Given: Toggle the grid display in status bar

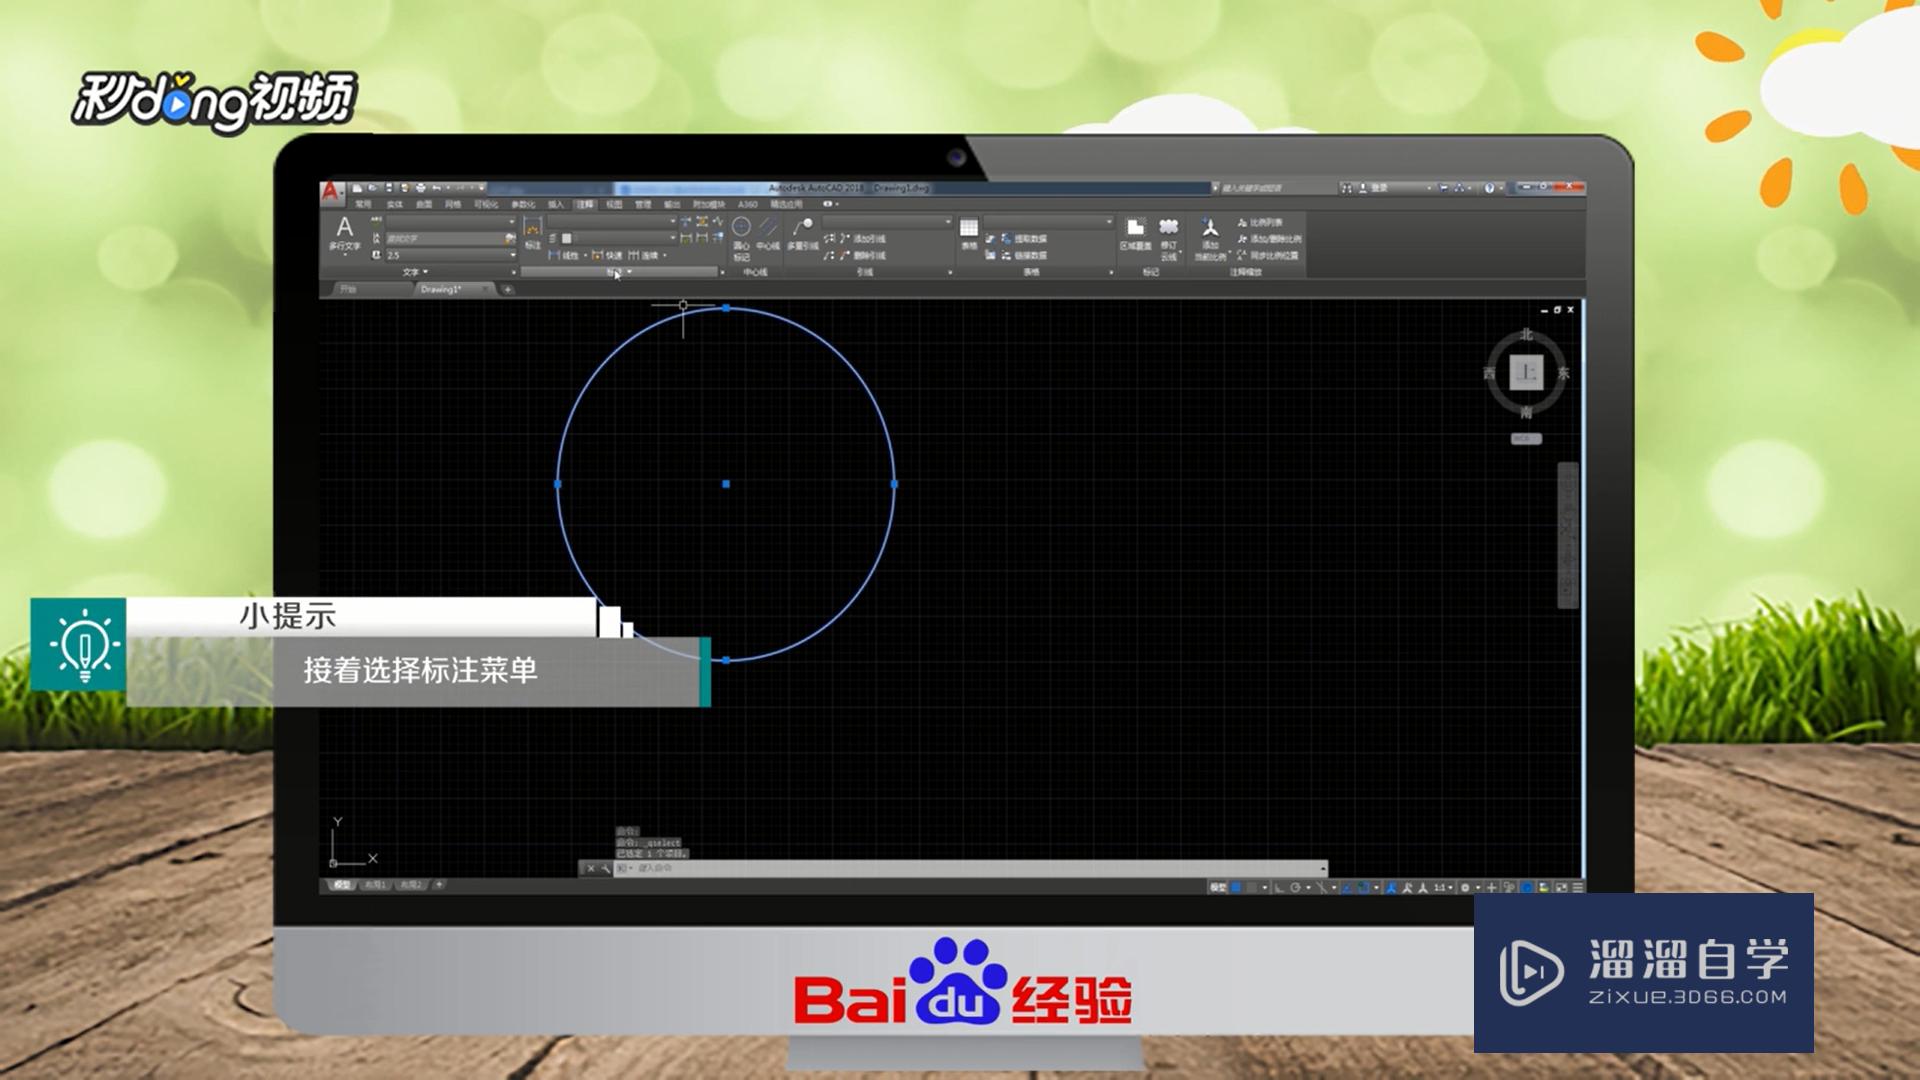Looking at the screenshot, I should 1236,887.
